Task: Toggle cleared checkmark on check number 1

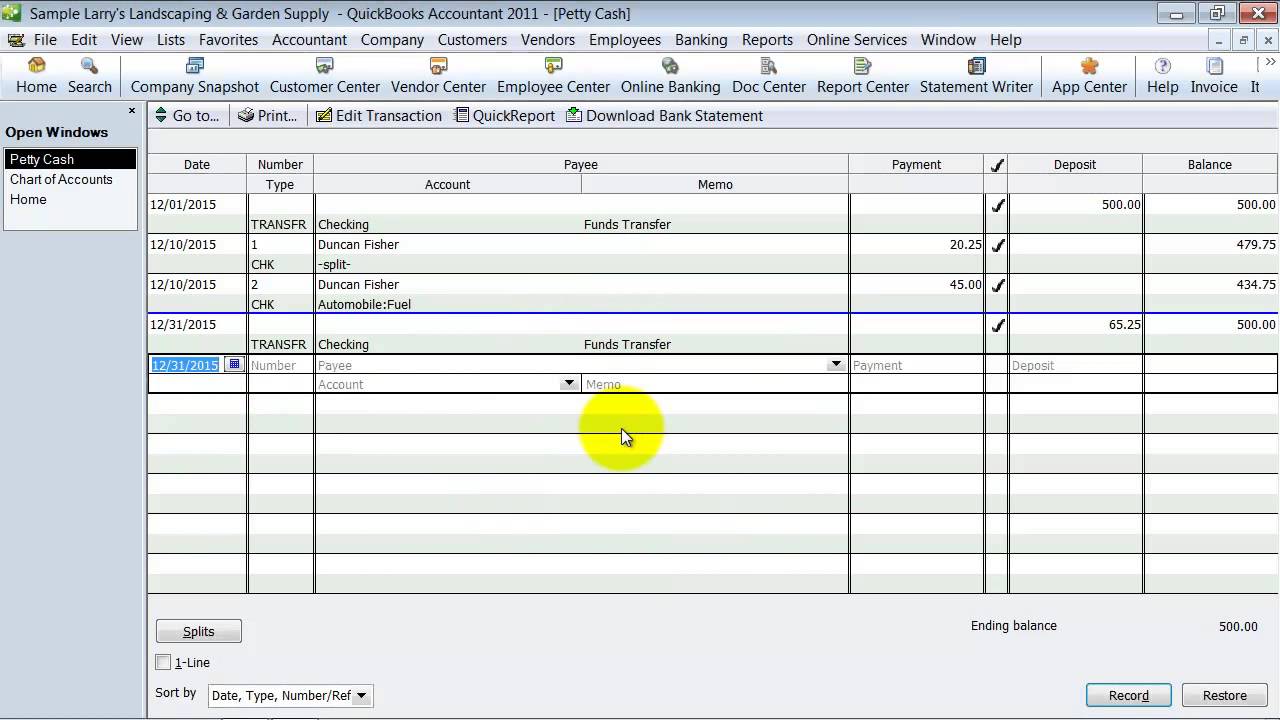Action: pyautogui.click(x=996, y=245)
